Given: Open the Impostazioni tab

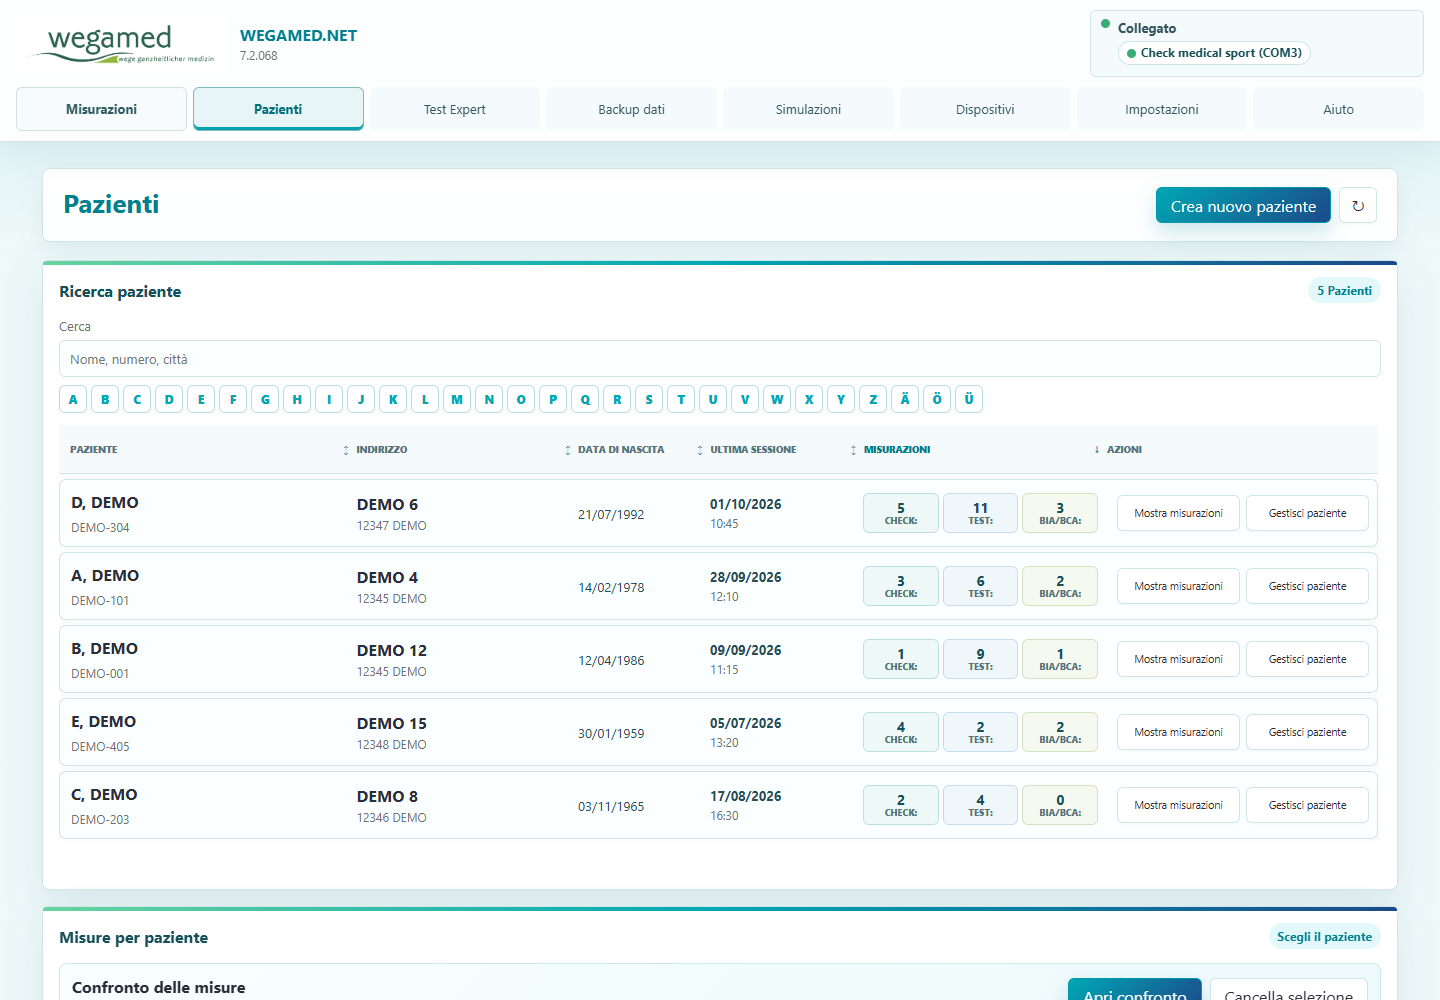Looking at the screenshot, I should pos(1162,109).
